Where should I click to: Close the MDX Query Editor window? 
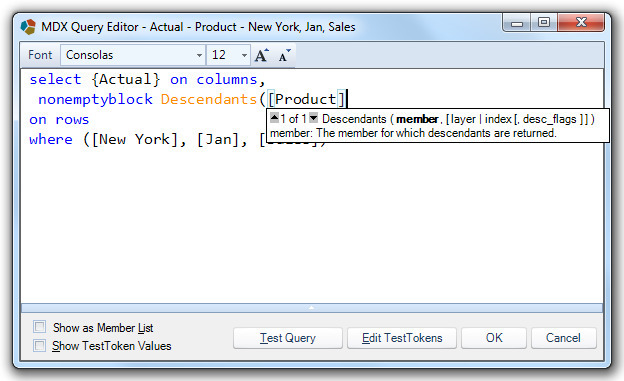(581, 22)
